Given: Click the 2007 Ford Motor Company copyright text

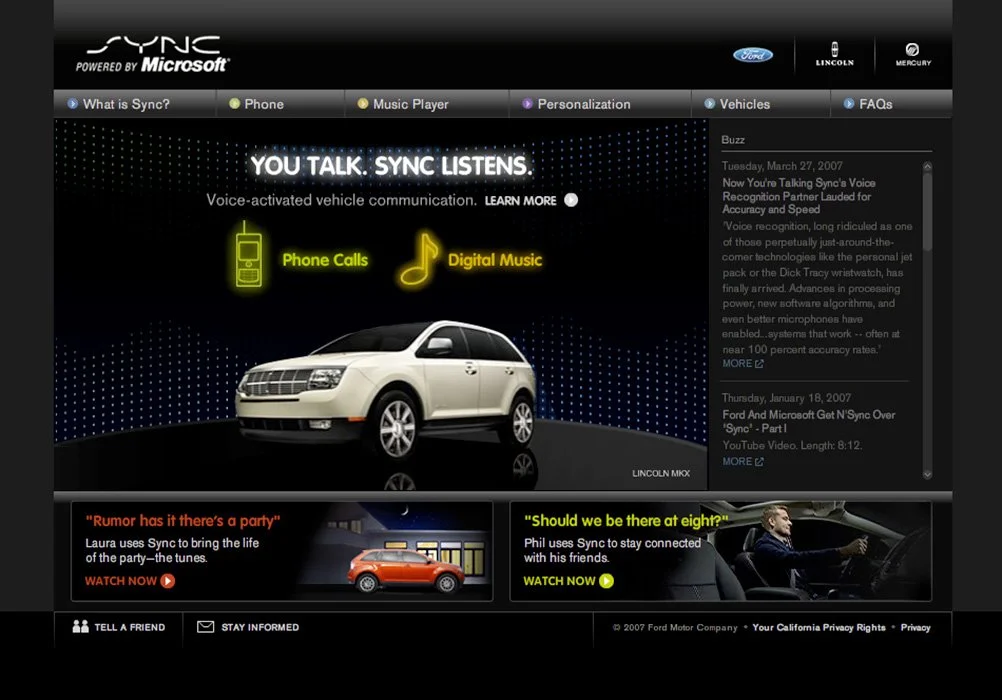Looking at the screenshot, I should pyautogui.click(x=675, y=628).
